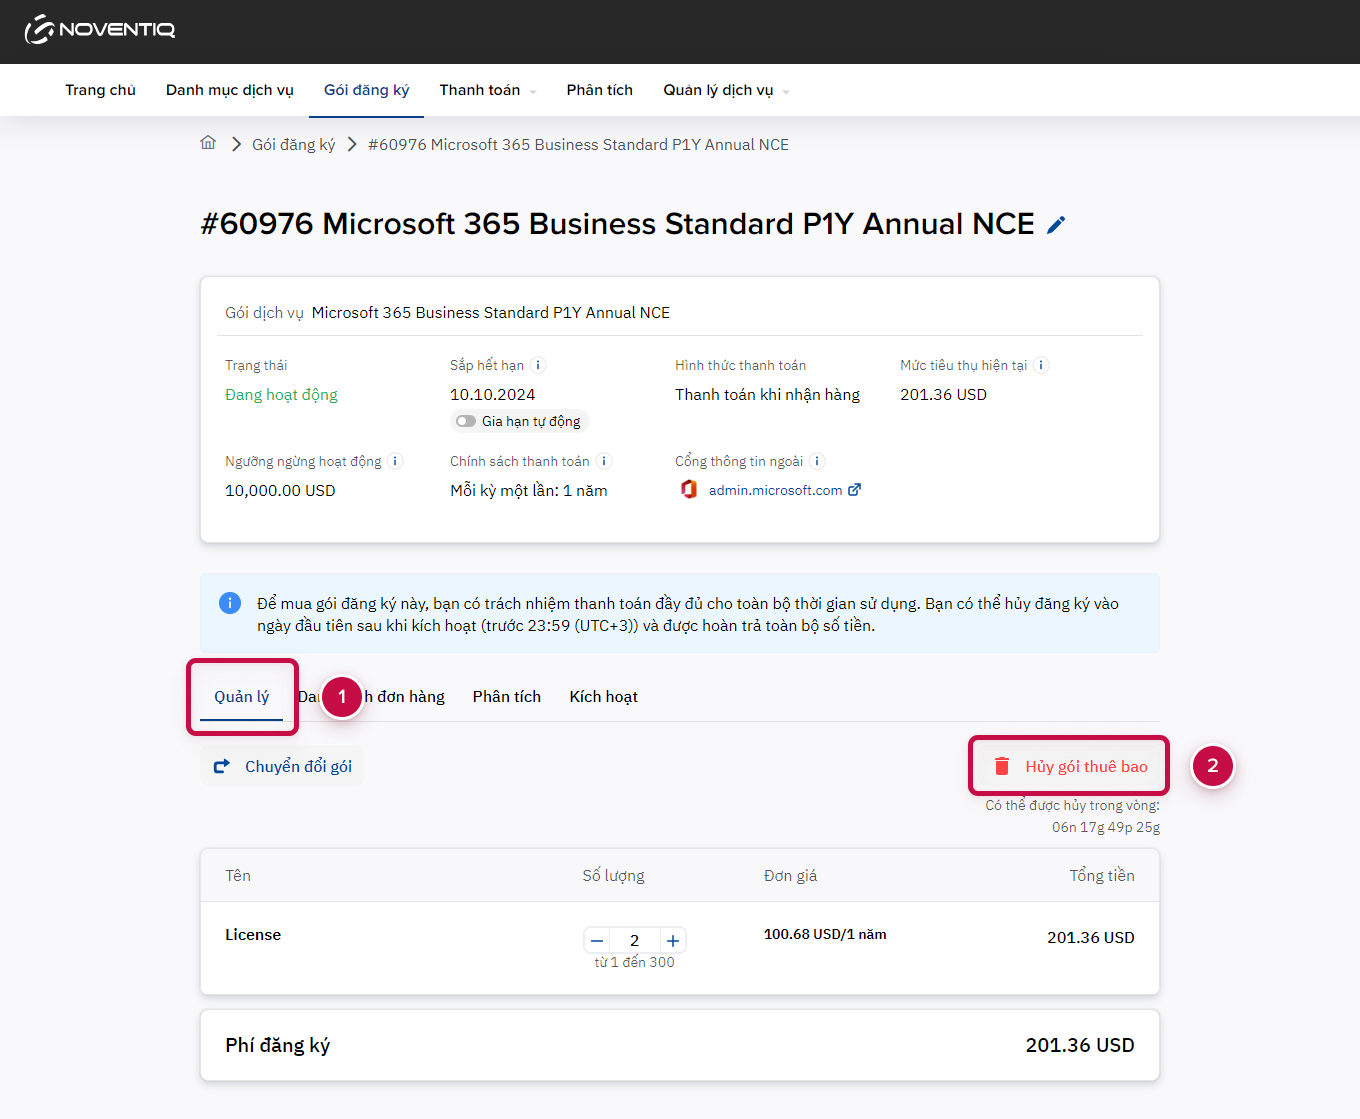Increase license quantity with plus button
Screen dimensions: 1360x1119
(673, 941)
